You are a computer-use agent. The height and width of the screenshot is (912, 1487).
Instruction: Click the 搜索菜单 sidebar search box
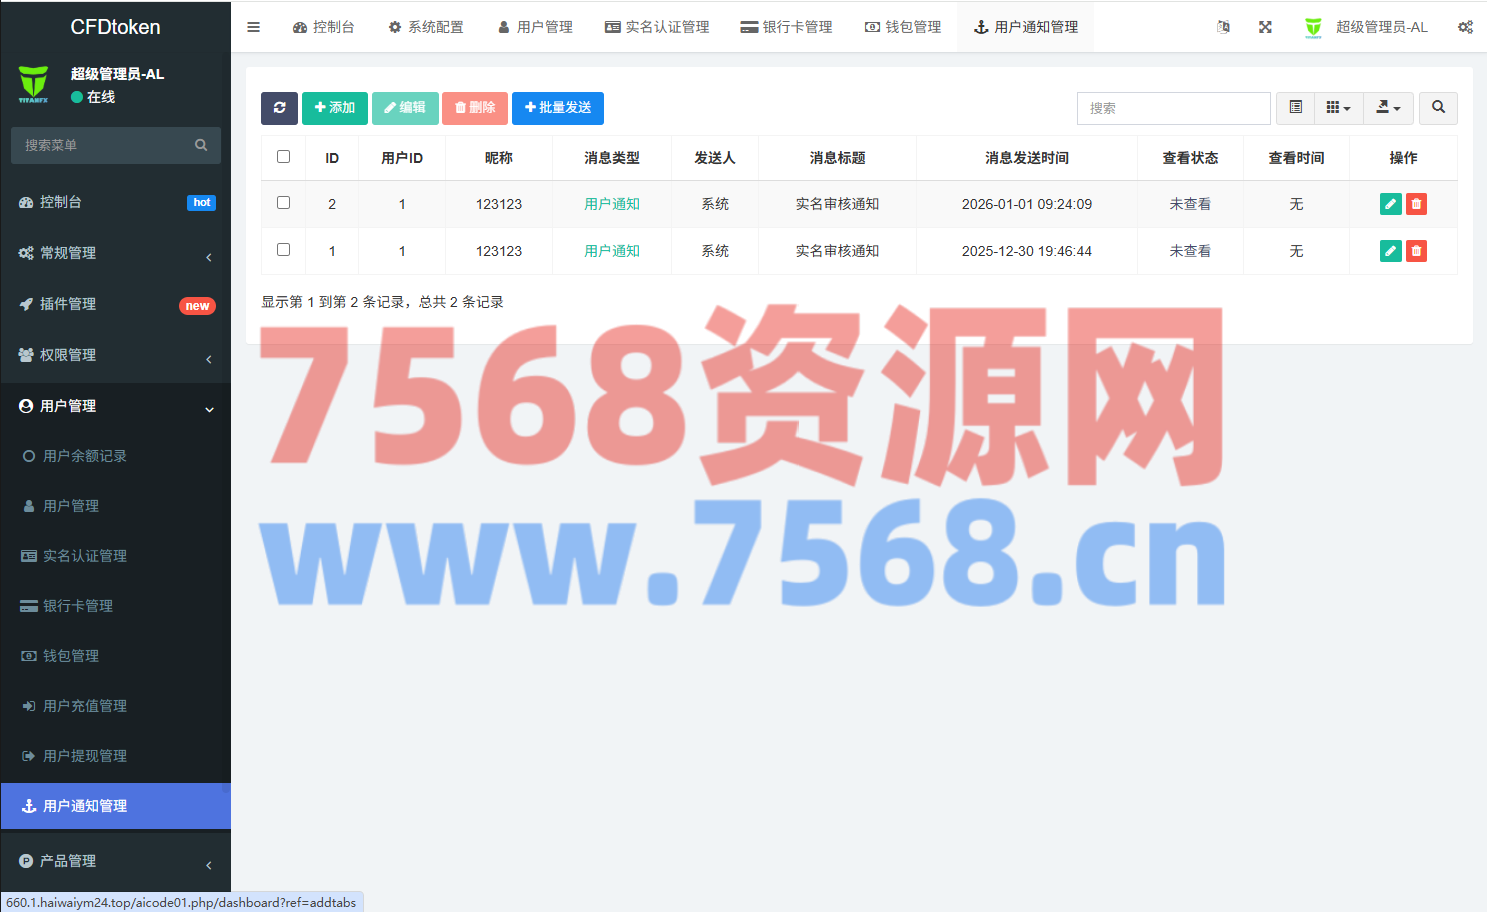(105, 145)
